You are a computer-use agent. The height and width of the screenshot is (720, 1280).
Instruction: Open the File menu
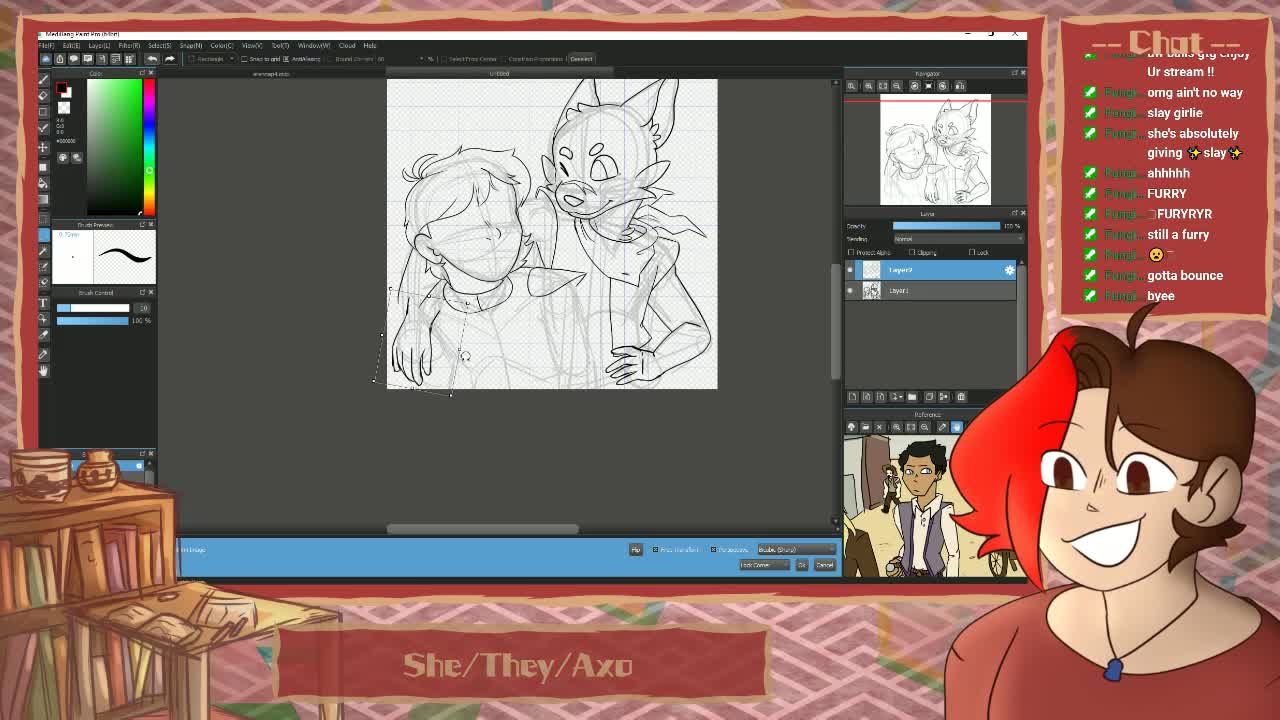[x=46, y=46]
